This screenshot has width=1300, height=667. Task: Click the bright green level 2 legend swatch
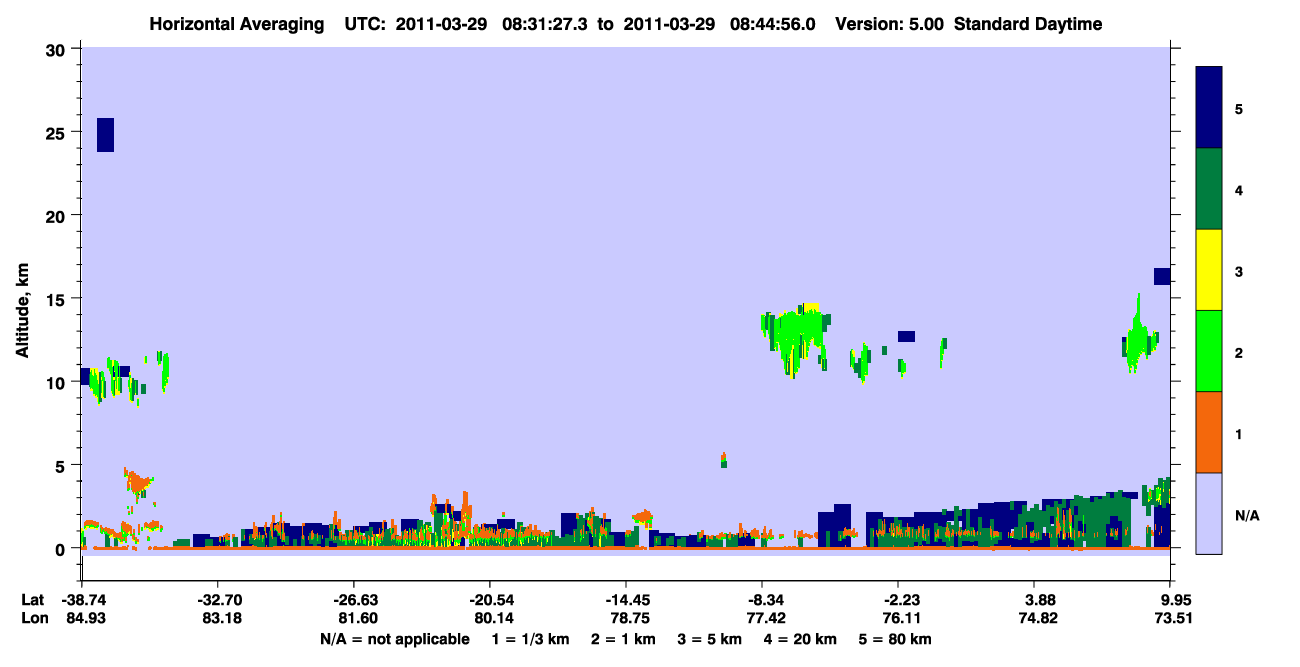pos(1209,351)
